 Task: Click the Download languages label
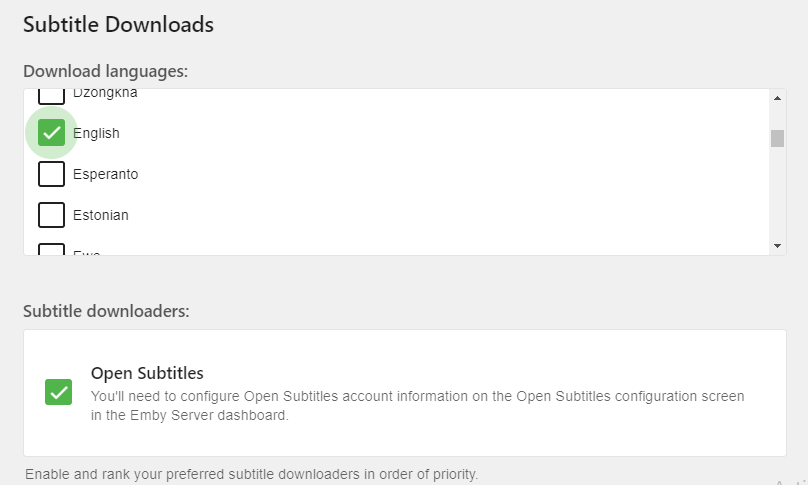pyautogui.click(x=106, y=71)
